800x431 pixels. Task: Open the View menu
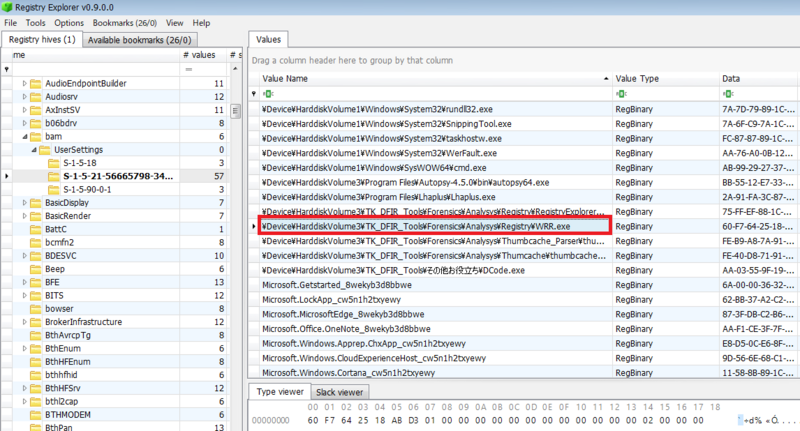(174, 23)
